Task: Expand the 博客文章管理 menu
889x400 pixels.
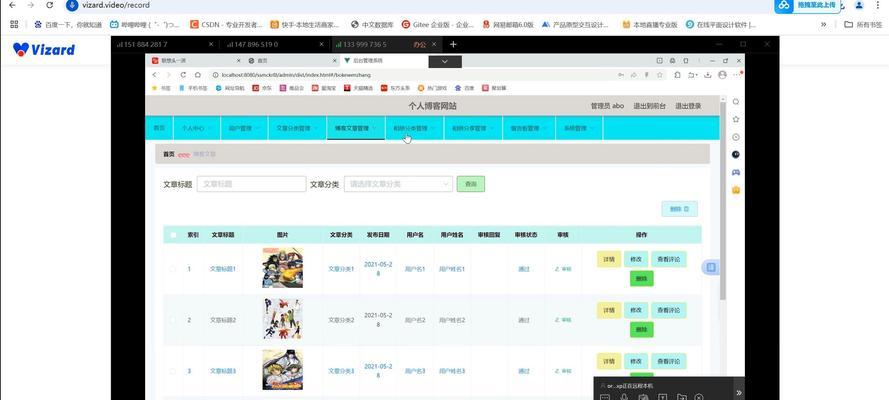Action: [x=356, y=128]
